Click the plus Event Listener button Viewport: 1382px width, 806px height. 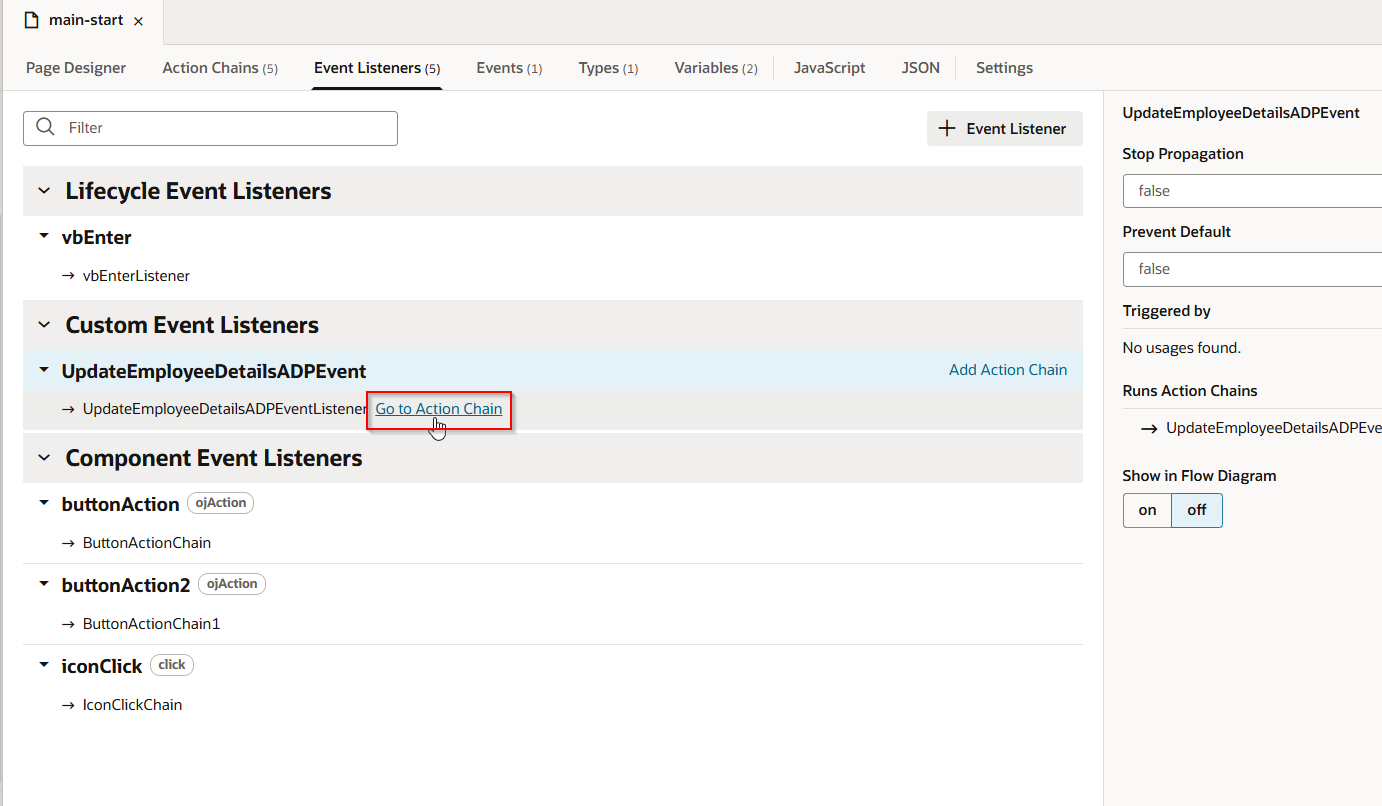click(x=1004, y=128)
